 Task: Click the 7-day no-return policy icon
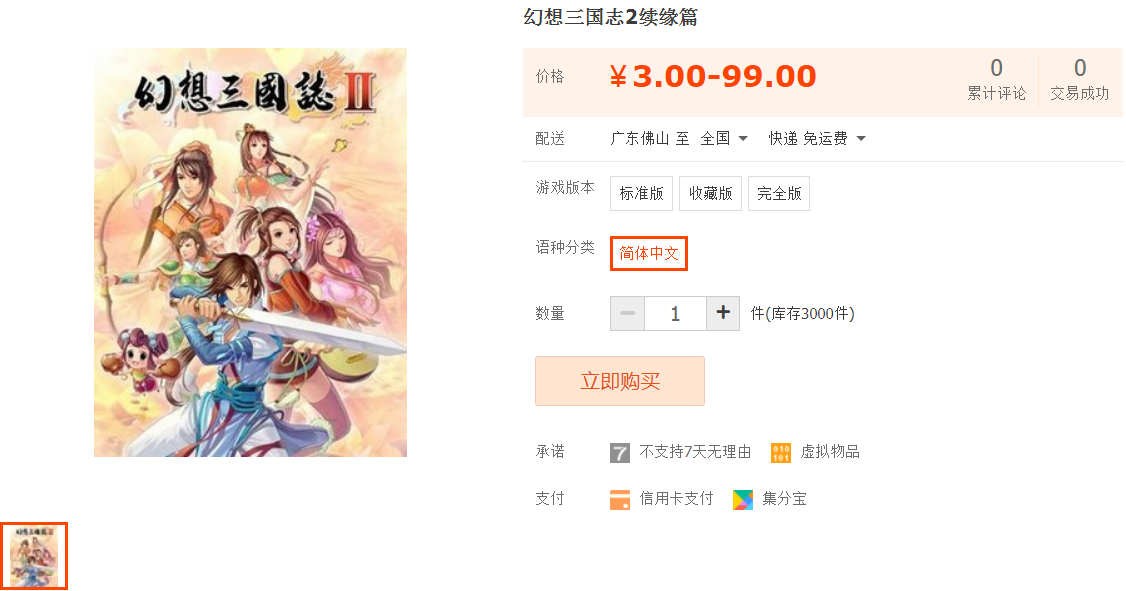[620, 452]
